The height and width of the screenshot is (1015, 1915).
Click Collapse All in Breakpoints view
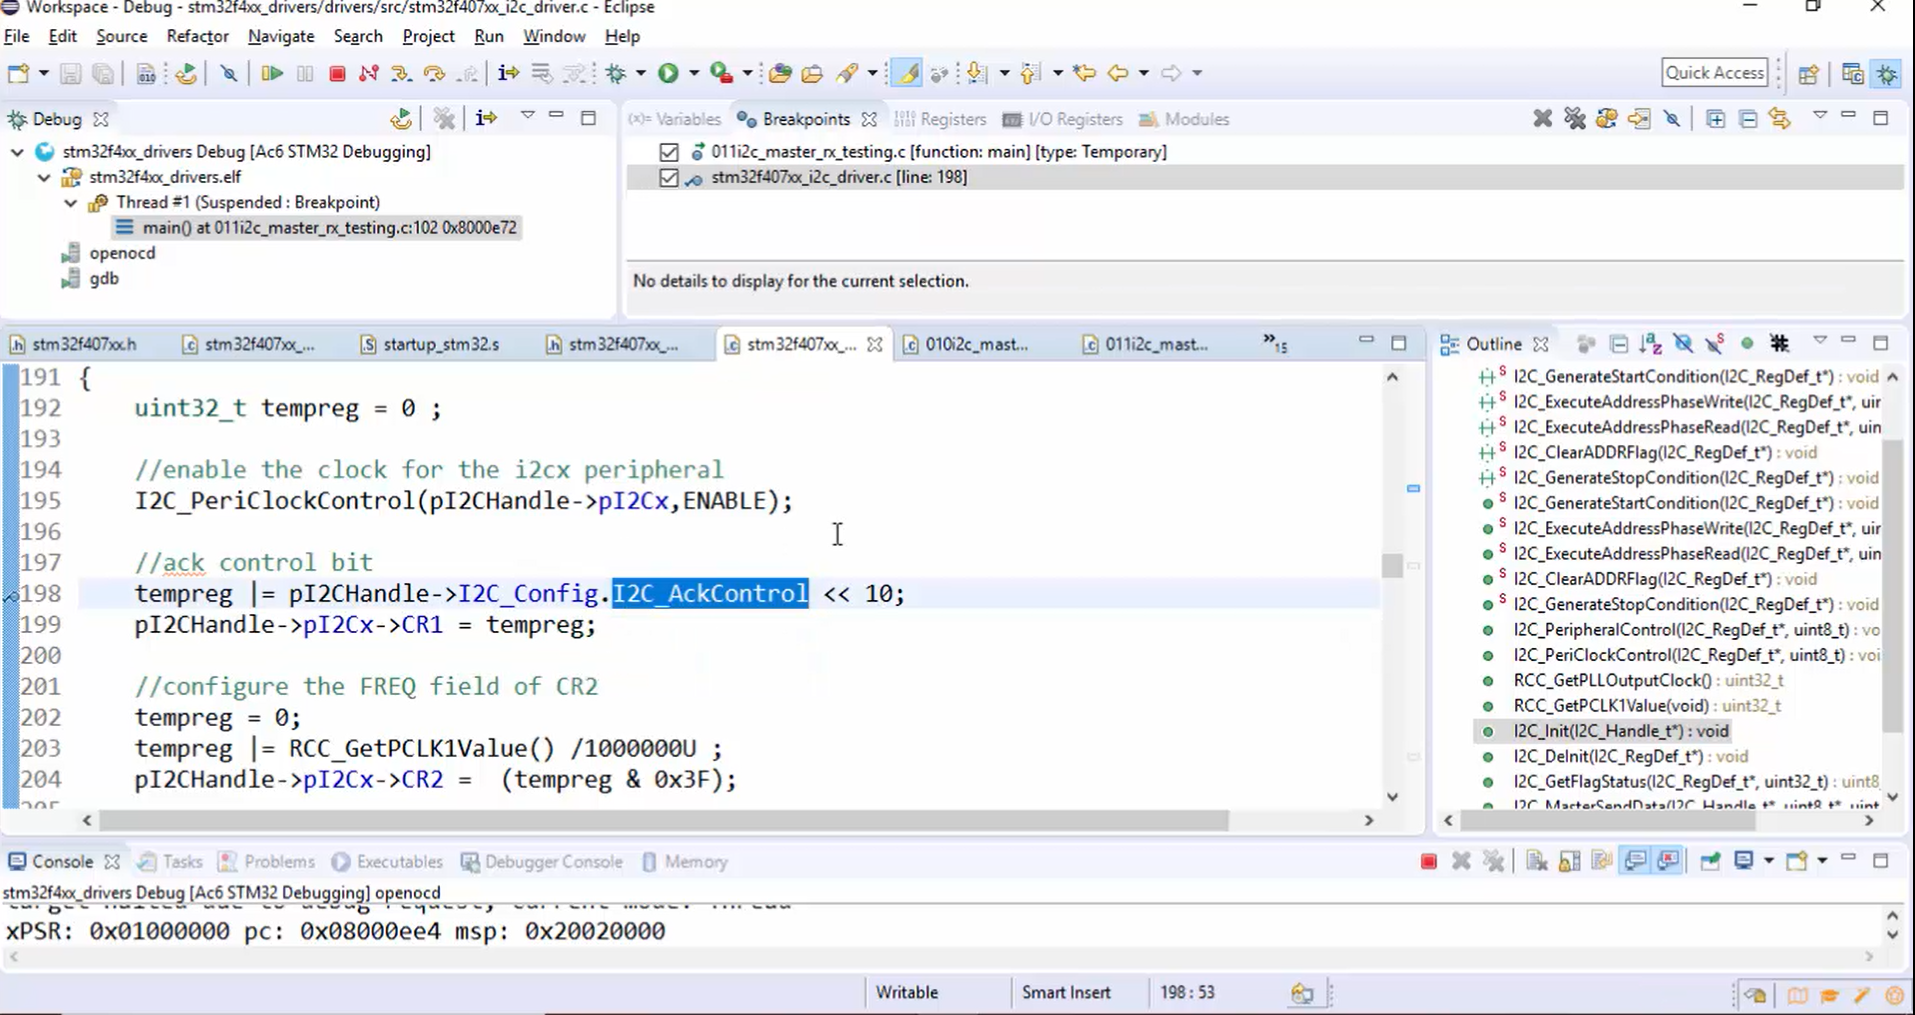click(x=1748, y=119)
